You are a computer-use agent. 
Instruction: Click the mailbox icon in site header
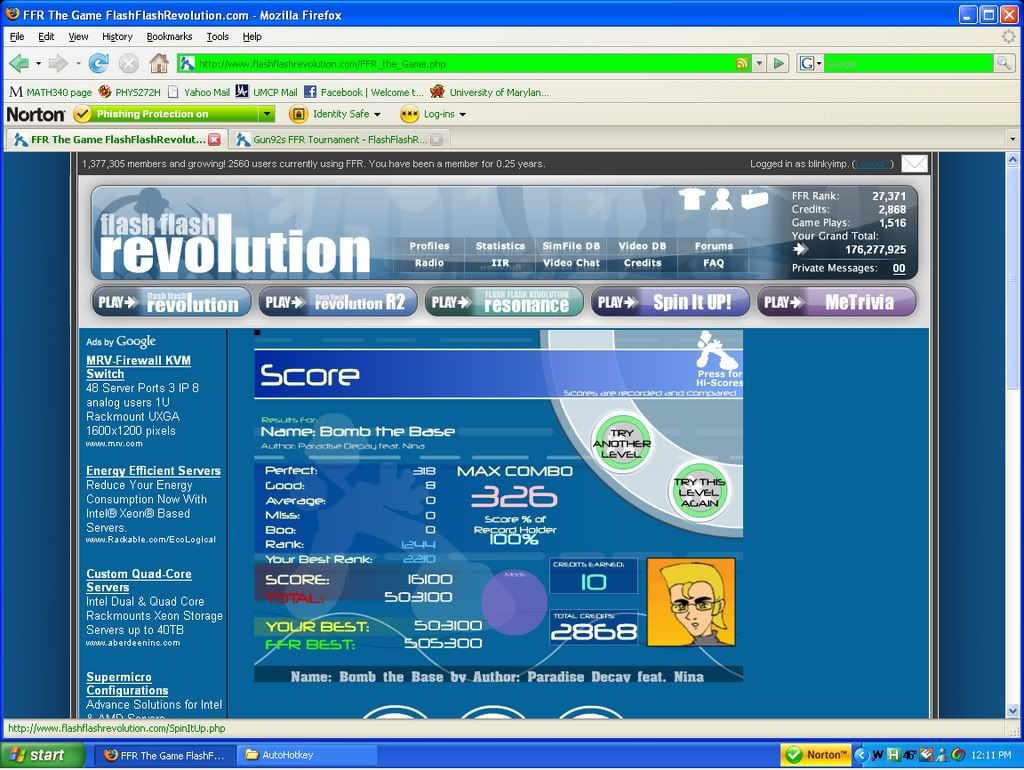[754, 198]
